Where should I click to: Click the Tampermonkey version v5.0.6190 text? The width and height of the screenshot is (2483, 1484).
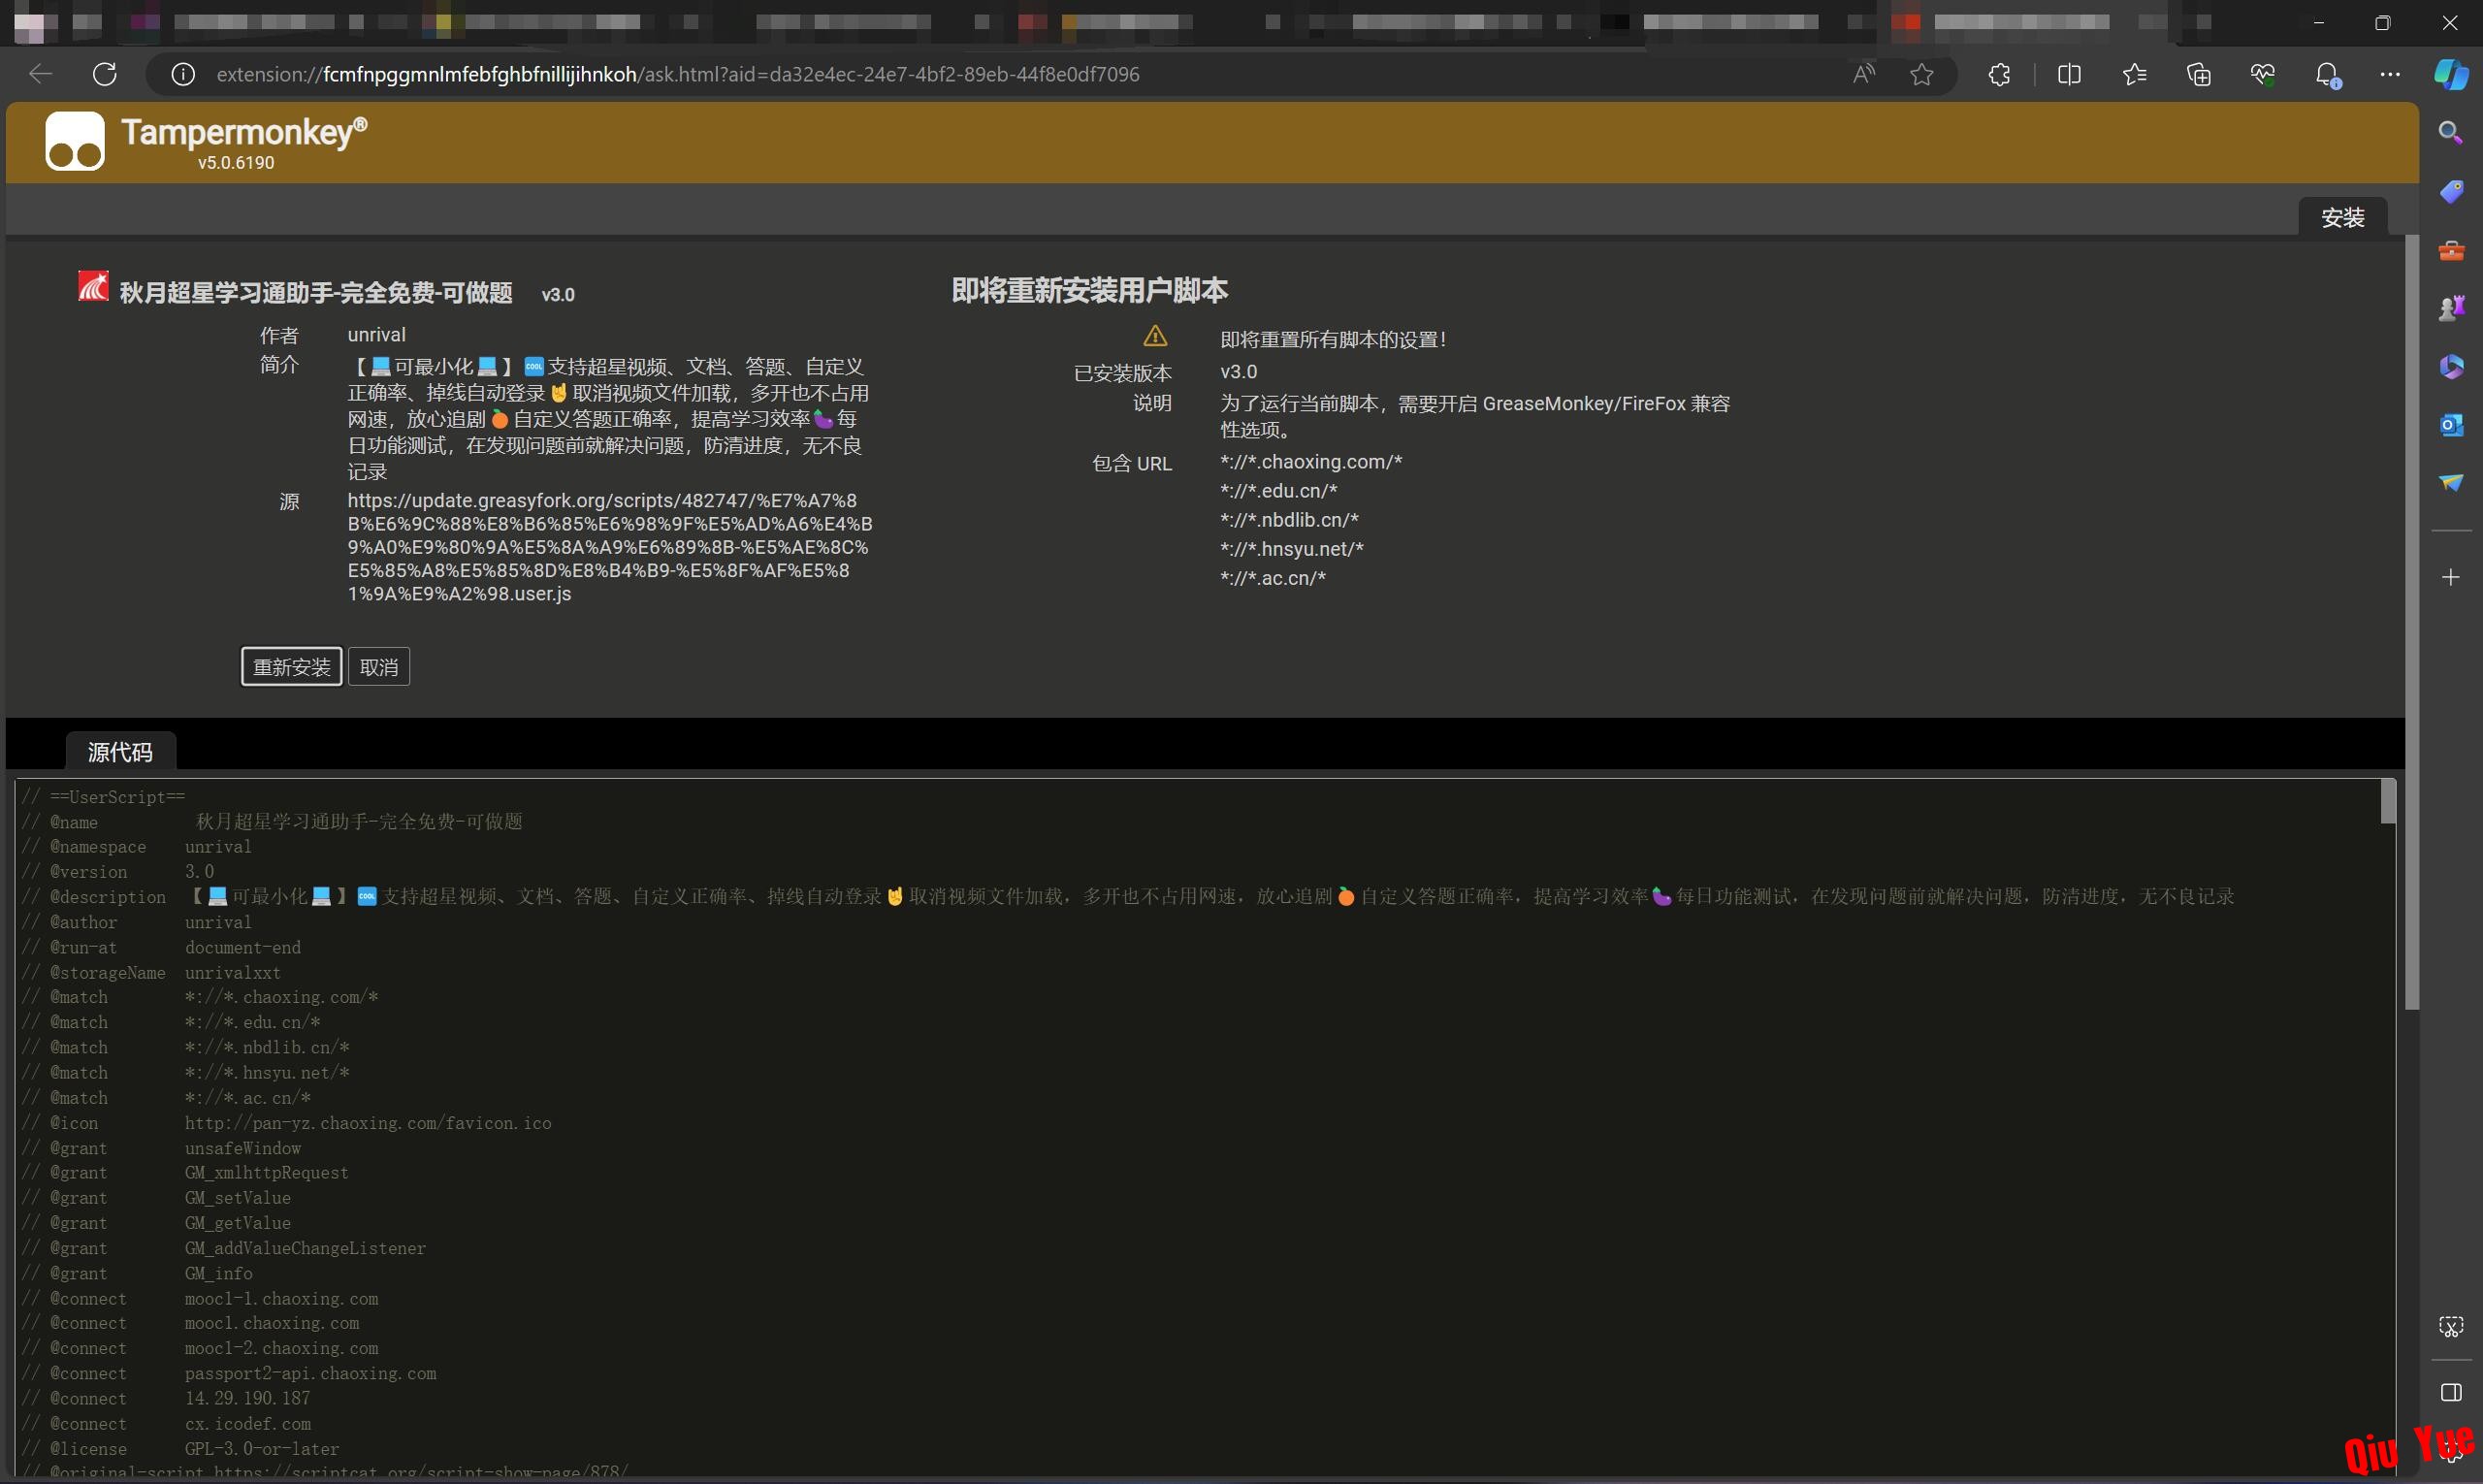click(236, 163)
